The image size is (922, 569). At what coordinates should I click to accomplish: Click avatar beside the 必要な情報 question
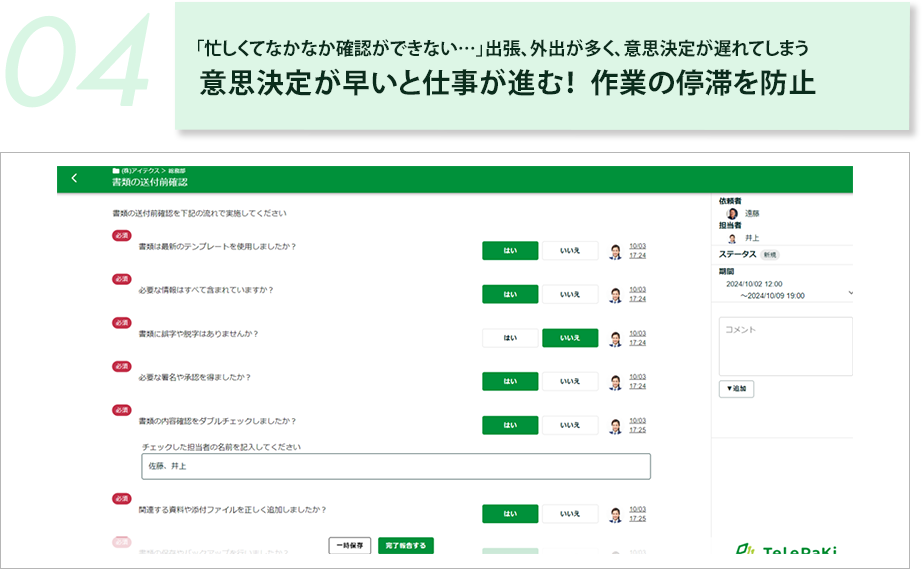(616, 295)
